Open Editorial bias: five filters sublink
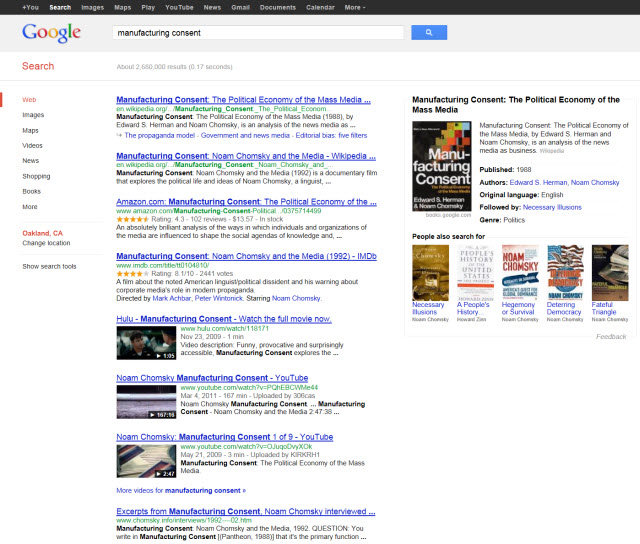The height and width of the screenshot is (544, 640). coord(331,135)
